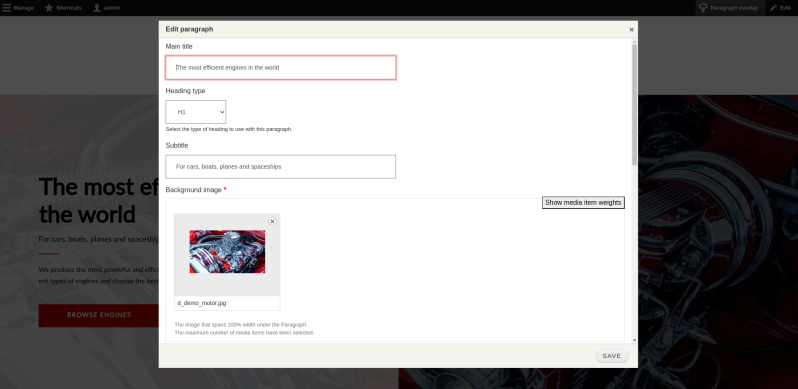The width and height of the screenshot is (798, 389).
Task: Click the dialog vertical scrollbar thumb
Action: pos(634,104)
